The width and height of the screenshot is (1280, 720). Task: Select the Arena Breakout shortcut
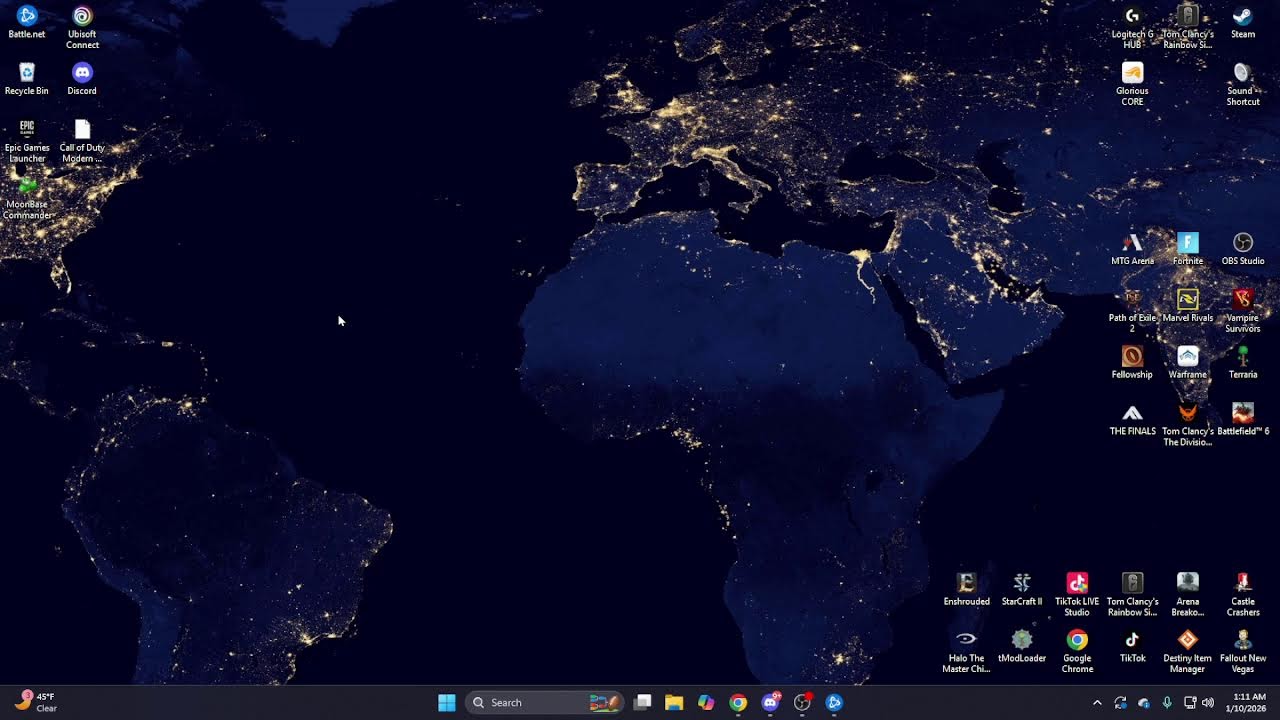(x=1188, y=595)
